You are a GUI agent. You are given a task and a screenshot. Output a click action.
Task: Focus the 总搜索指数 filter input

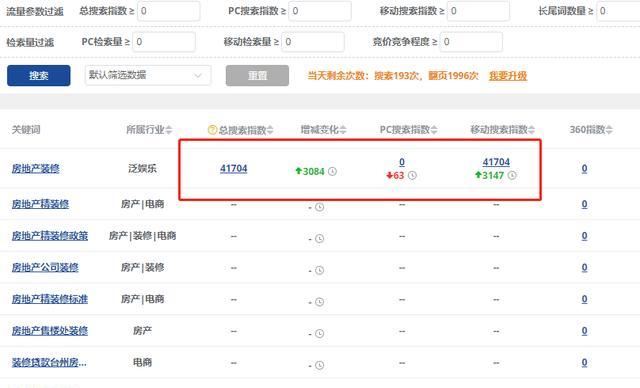pyautogui.click(x=169, y=11)
